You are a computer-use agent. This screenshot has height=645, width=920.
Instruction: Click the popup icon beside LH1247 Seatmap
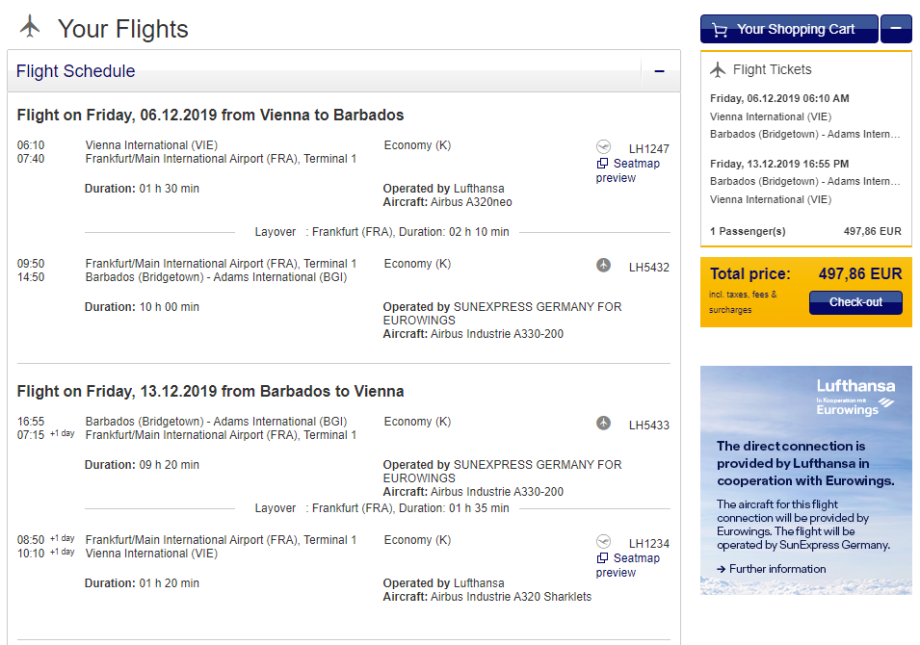click(602, 164)
